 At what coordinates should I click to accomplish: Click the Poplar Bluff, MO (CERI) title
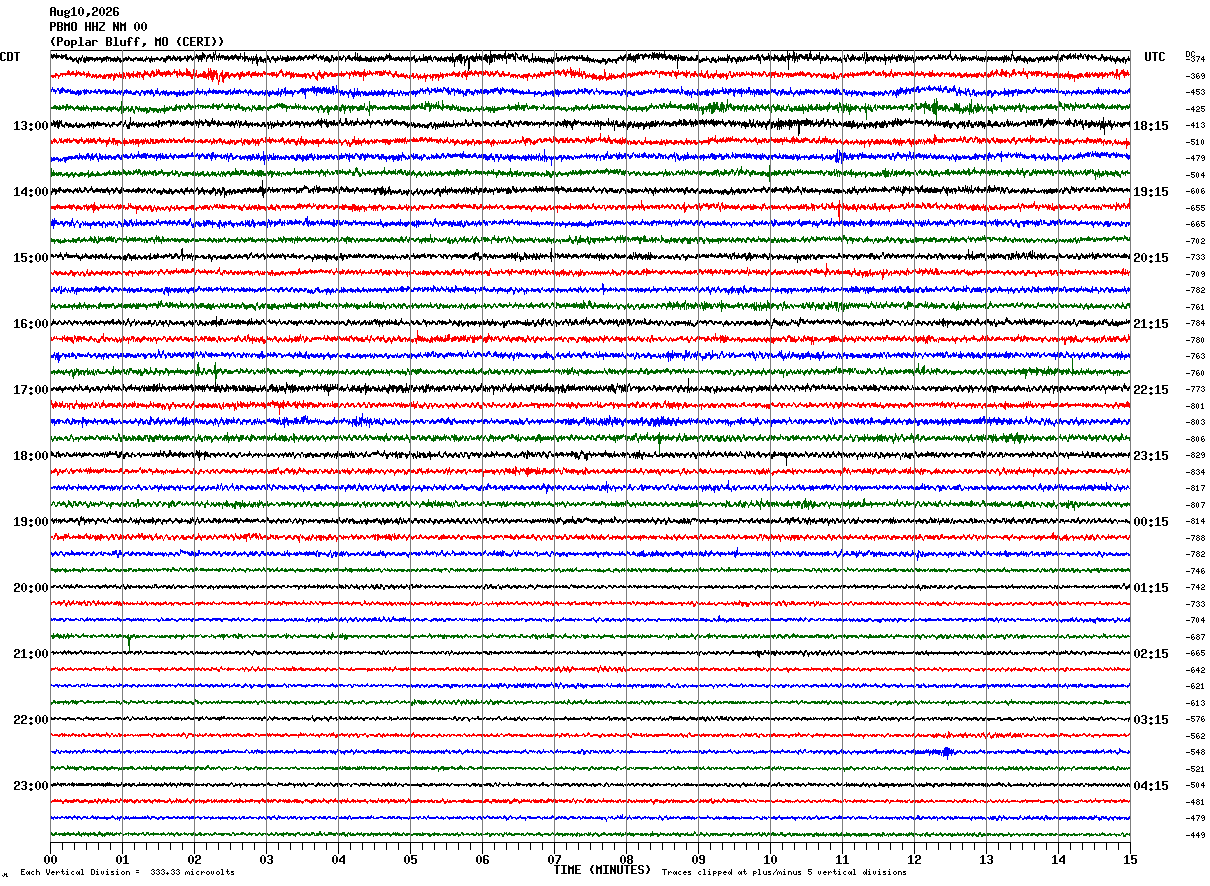click(x=137, y=42)
